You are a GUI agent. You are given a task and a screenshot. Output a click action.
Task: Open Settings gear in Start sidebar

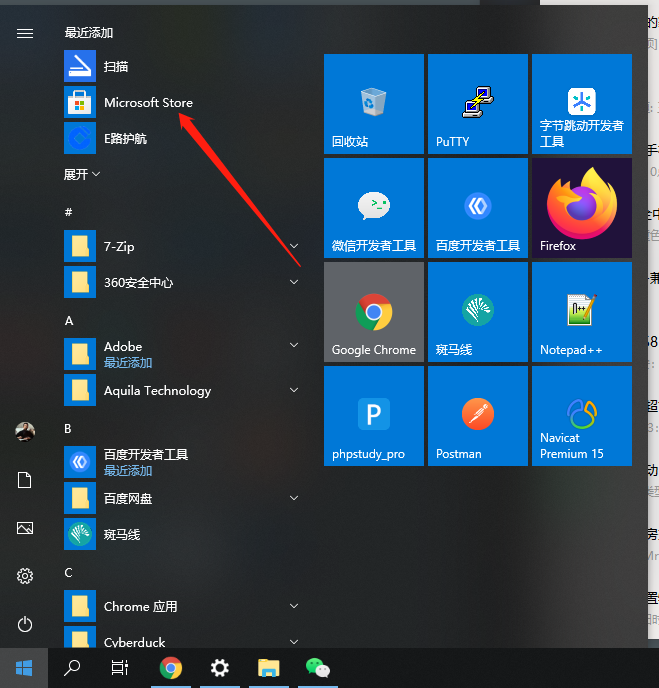pos(25,576)
